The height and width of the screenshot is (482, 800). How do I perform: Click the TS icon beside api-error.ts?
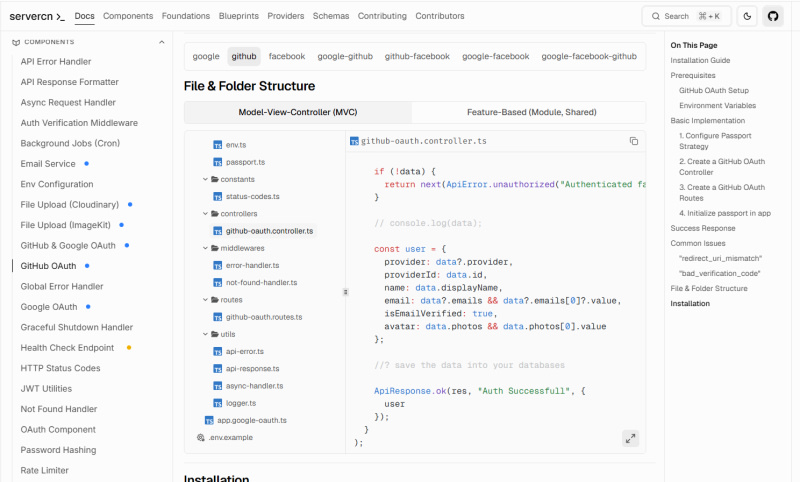[218, 351]
